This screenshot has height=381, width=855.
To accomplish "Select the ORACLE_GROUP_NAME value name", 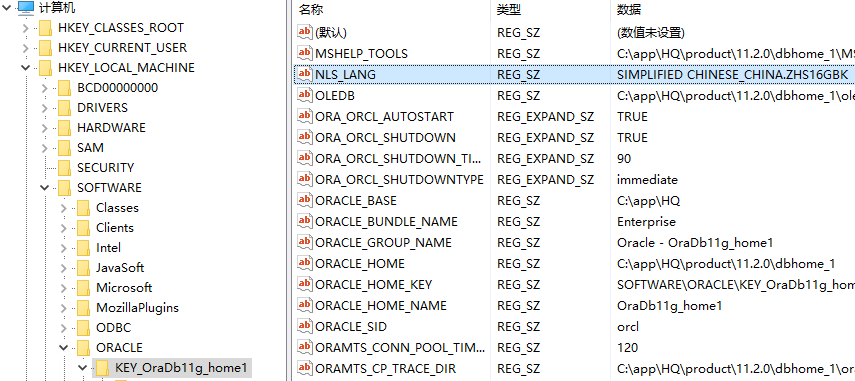I will click(x=383, y=243).
